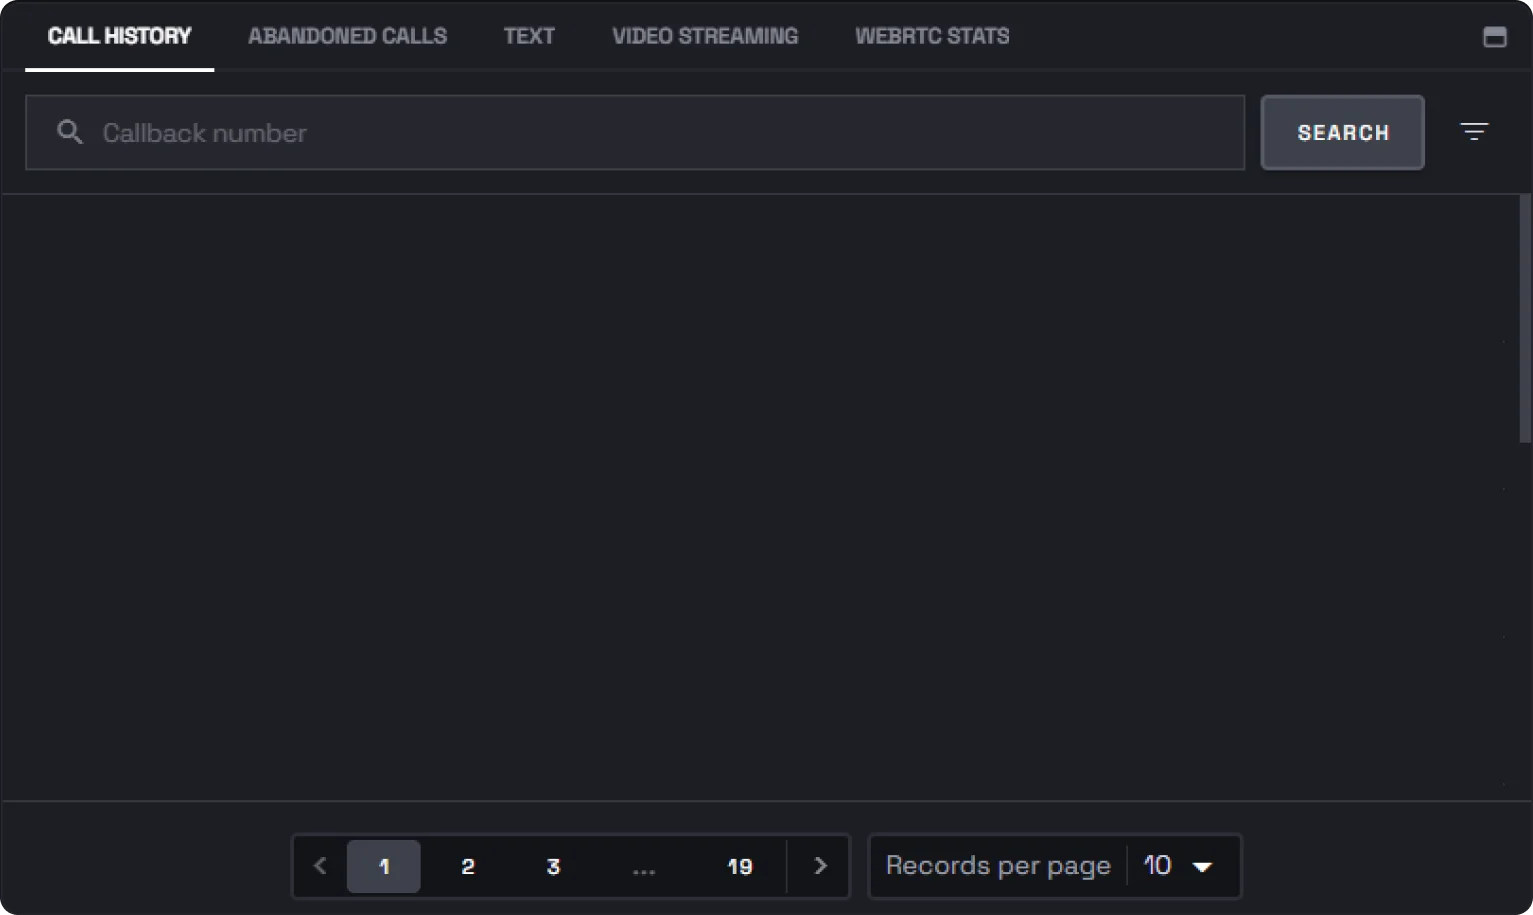Go to previous page arrow
The width and height of the screenshot is (1533, 915).
click(320, 866)
